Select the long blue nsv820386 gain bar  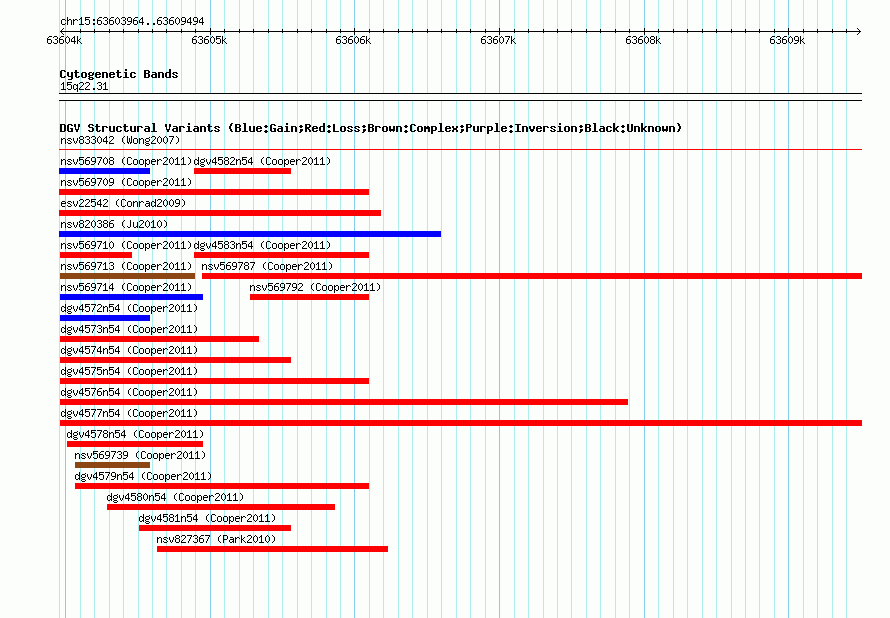pos(250,234)
